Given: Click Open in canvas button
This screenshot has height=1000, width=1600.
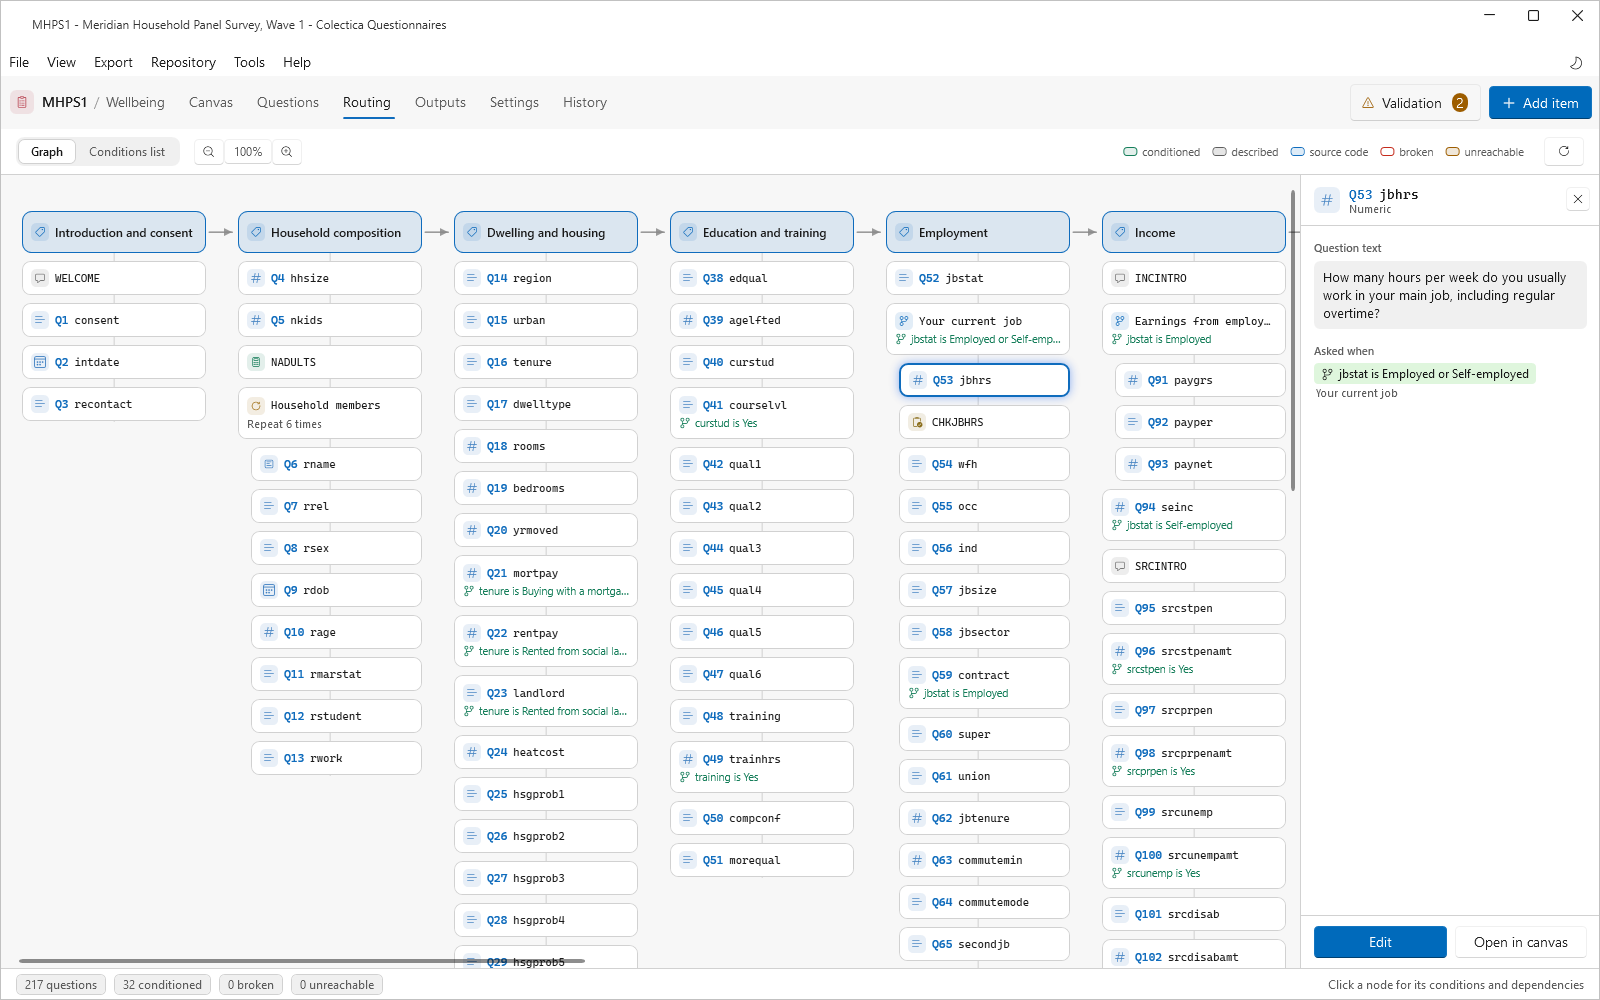Looking at the screenshot, I should 1520,942.
